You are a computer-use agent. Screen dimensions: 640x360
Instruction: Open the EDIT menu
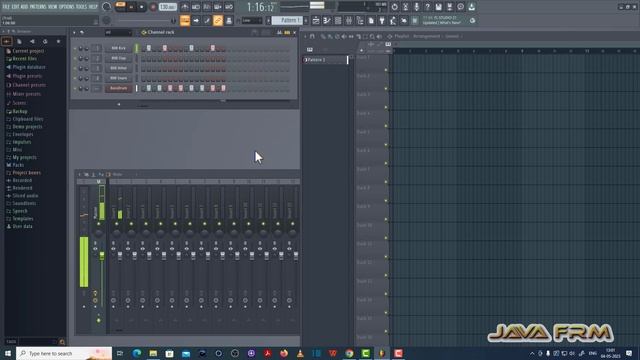coord(15,7)
